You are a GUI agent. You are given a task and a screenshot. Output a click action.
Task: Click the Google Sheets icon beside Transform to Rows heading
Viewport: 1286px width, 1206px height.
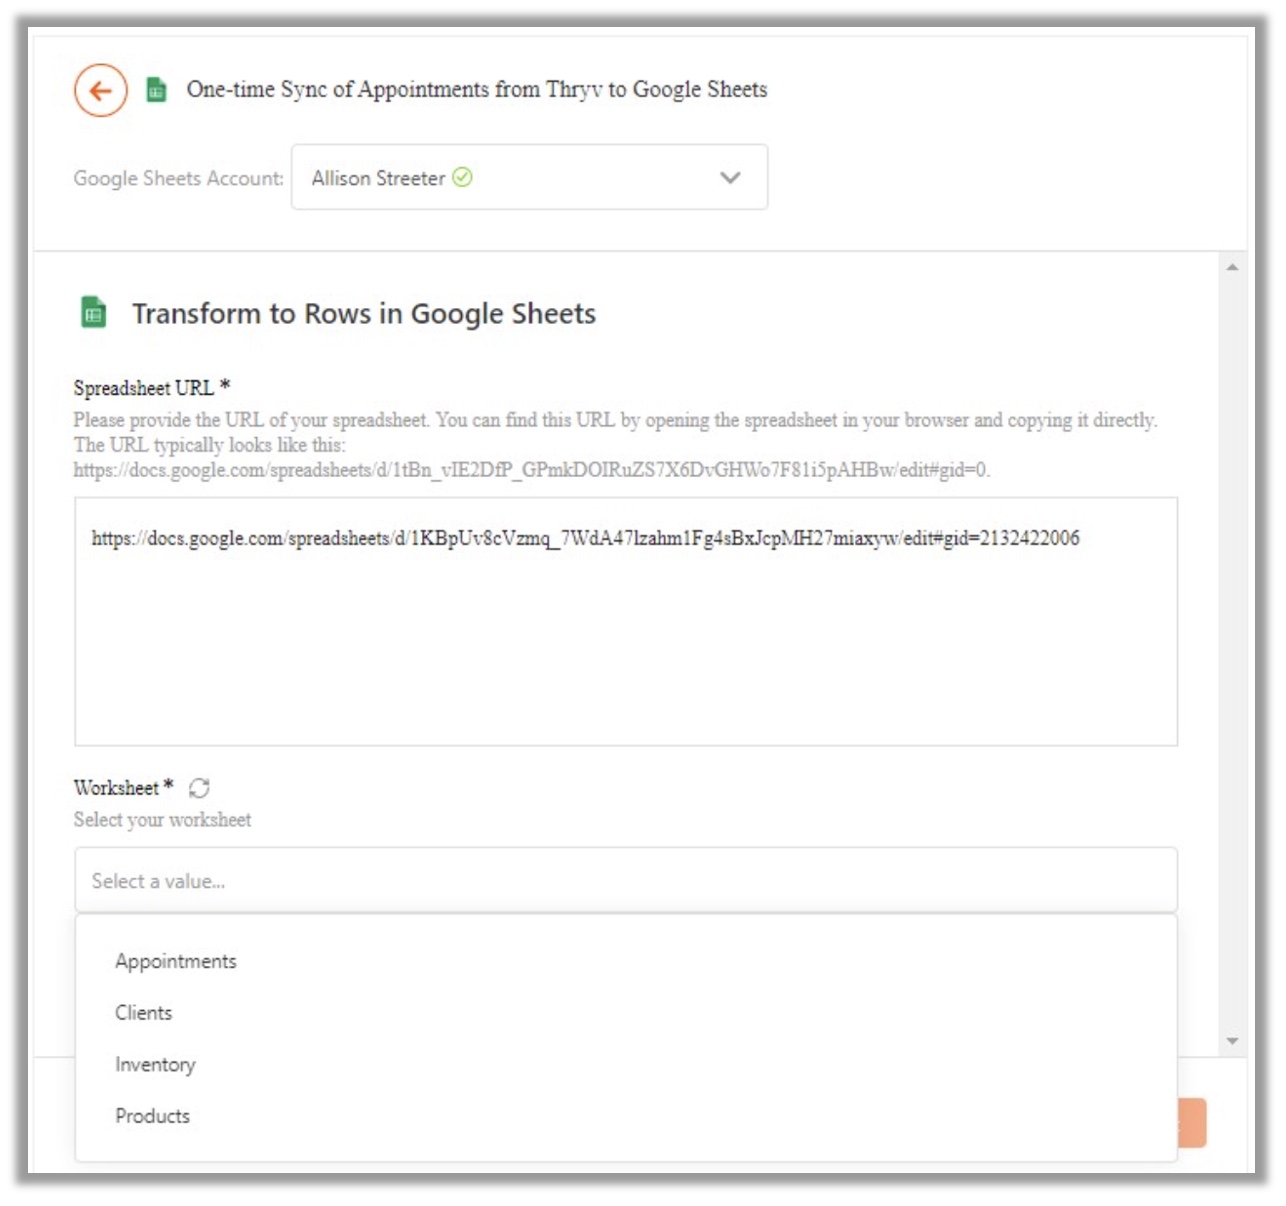pos(93,312)
